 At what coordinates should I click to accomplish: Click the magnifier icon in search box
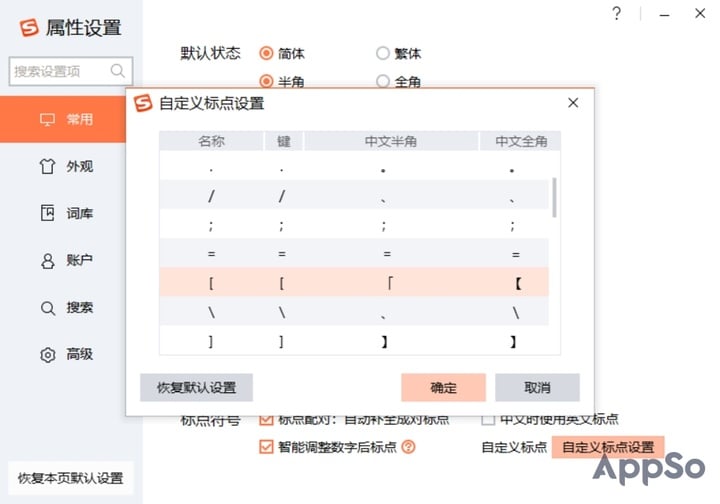click(118, 71)
